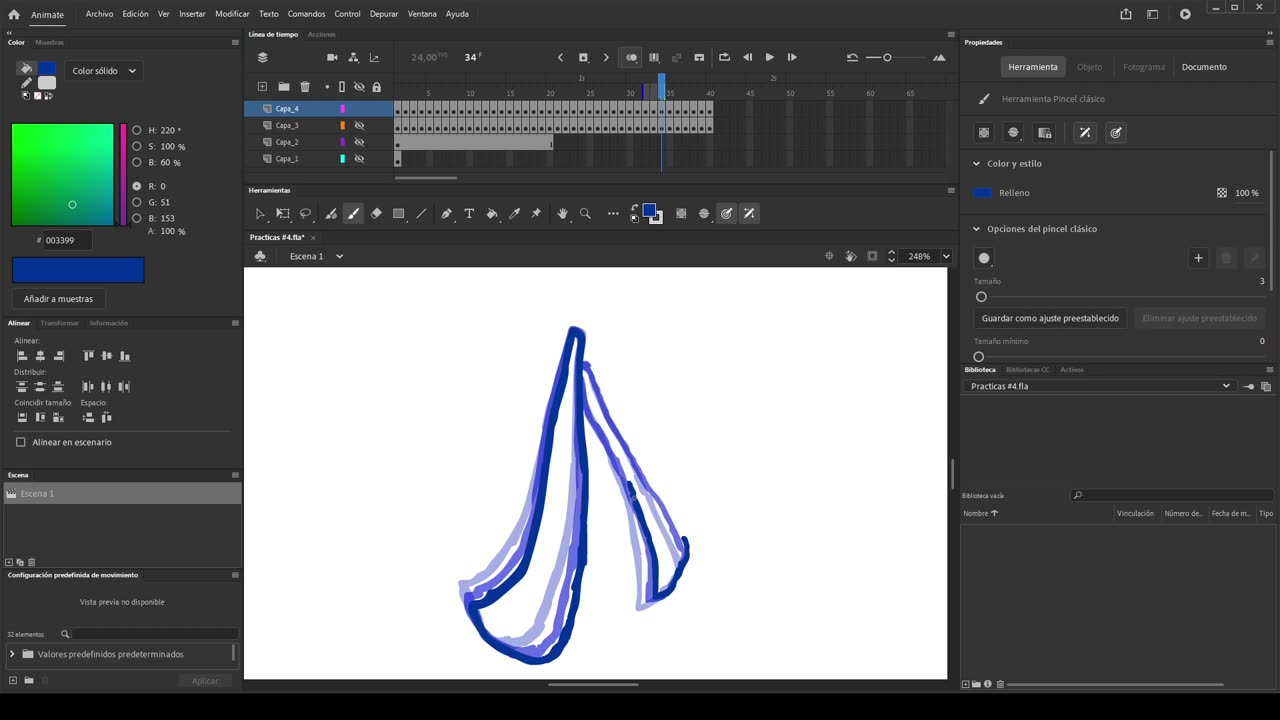1280x720 pixels.
Task: Click the add brush preset plus button
Action: pyautogui.click(x=1198, y=258)
